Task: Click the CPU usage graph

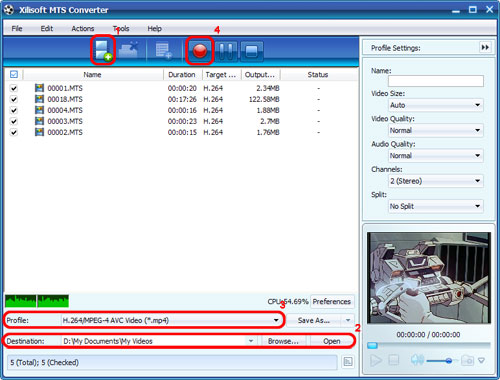Action: [37, 301]
